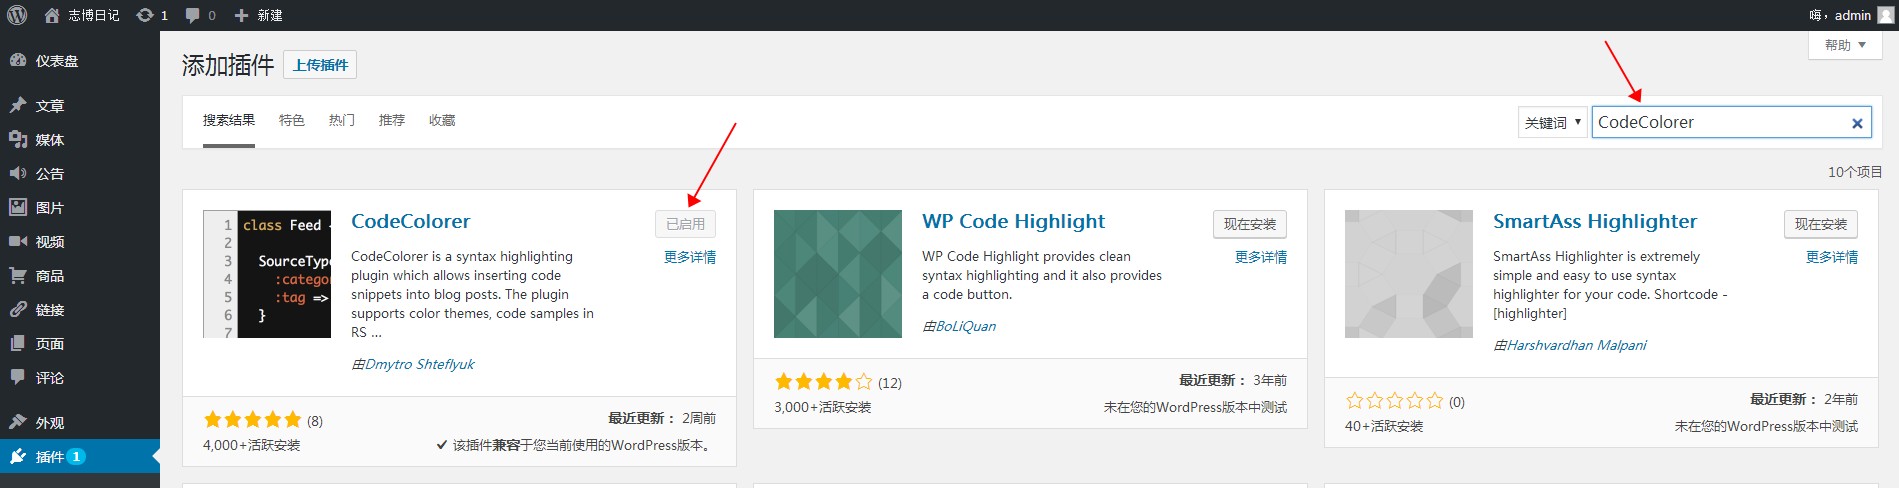Click the CodeColorer code thumbnail
The height and width of the screenshot is (488, 1899).
tap(267, 274)
